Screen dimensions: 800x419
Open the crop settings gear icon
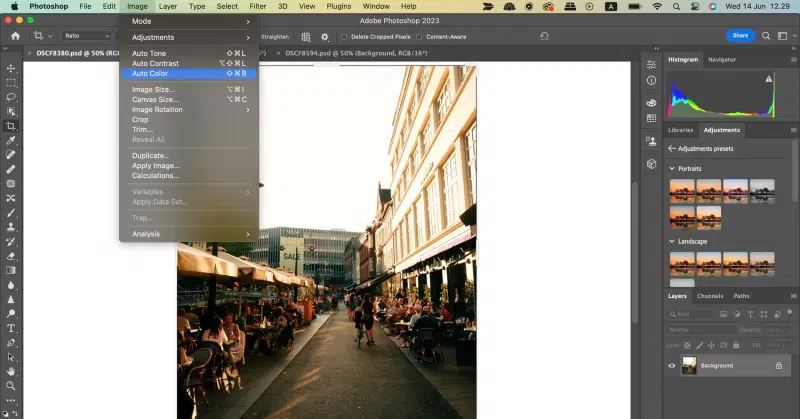click(324, 36)
